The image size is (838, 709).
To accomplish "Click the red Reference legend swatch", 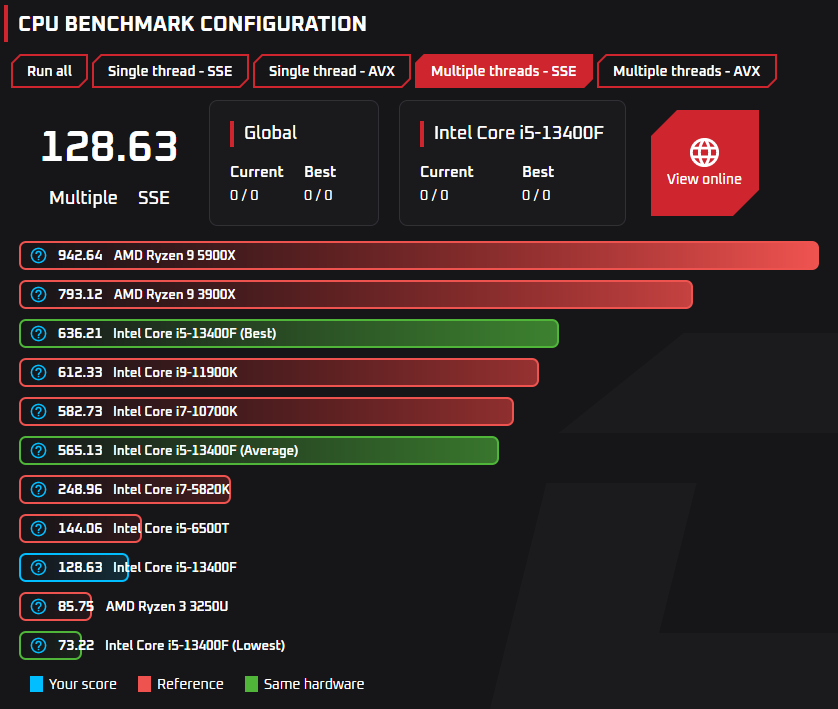I will (x=144, y=684).
